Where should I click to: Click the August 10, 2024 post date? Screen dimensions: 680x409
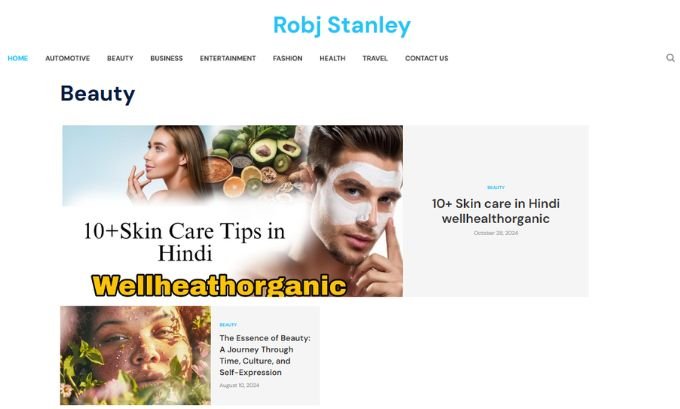(x=239, y=385)
